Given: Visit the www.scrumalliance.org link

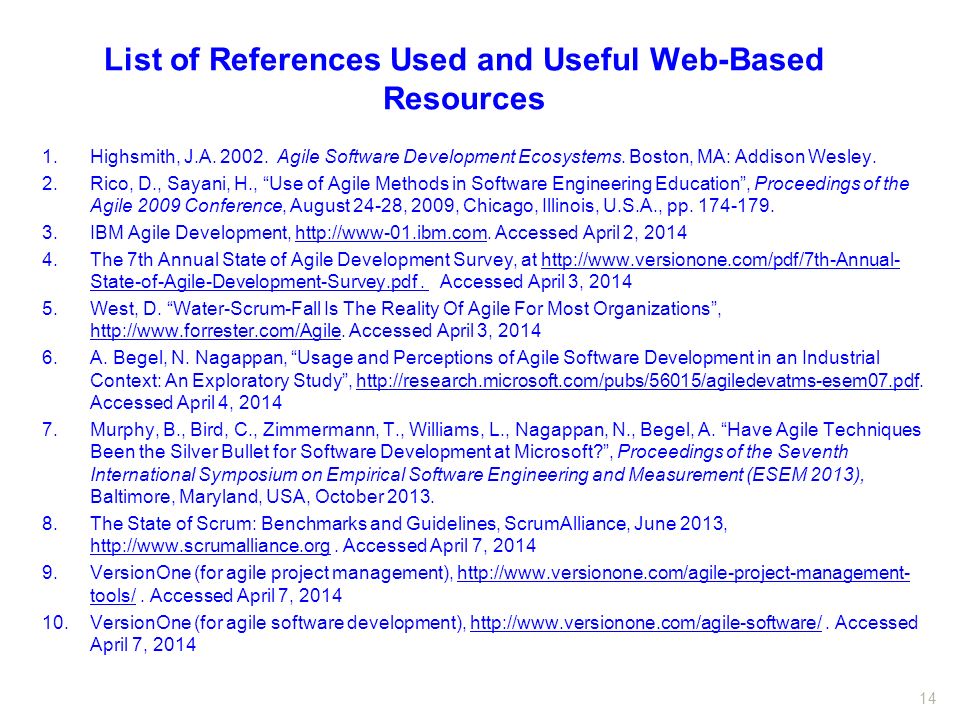Looking at the screenshot, I should [210, 546].
